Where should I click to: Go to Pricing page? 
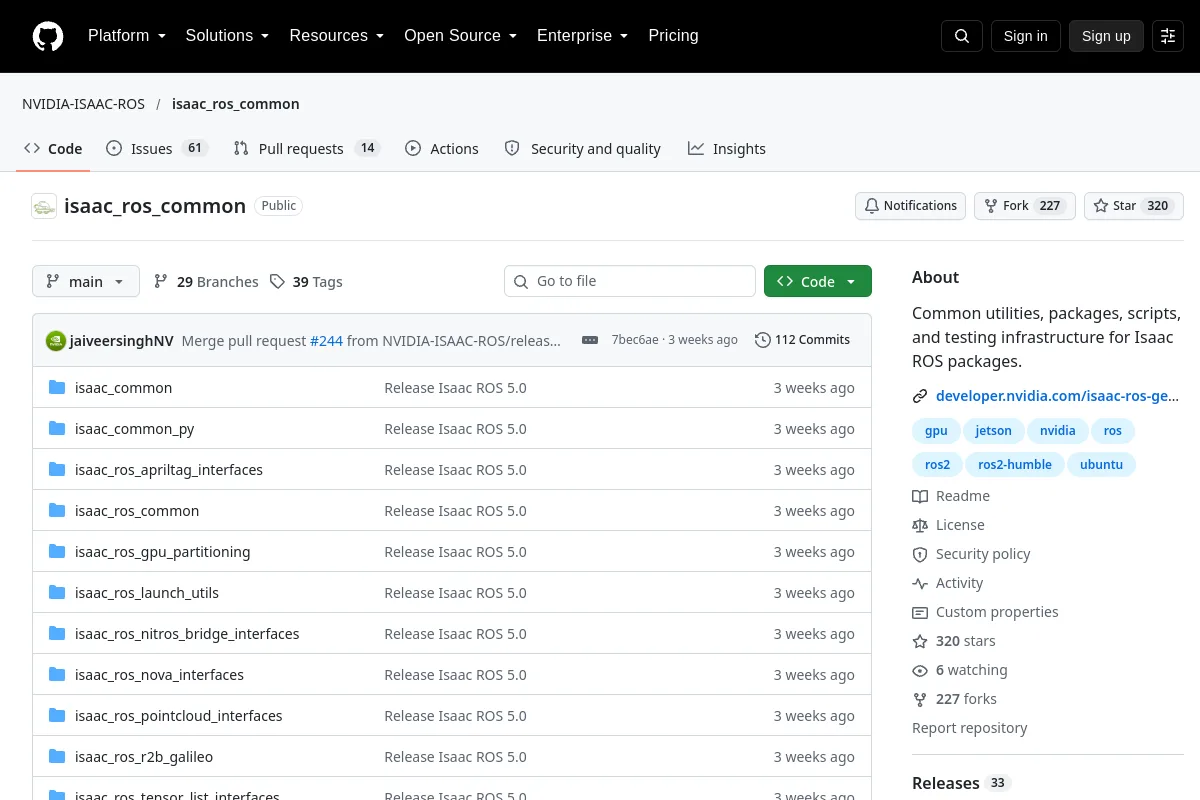pyautogui.click(x=673, y=36)
